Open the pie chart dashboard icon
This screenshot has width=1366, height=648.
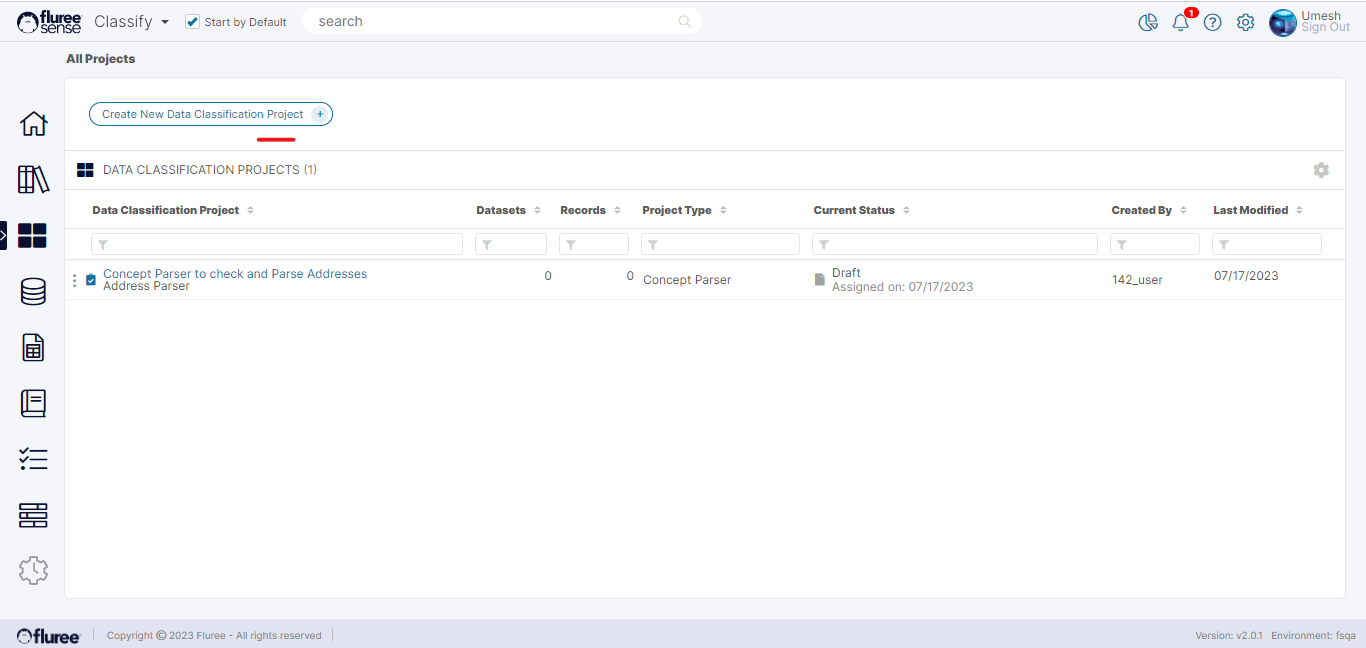tap(1148, 22)
